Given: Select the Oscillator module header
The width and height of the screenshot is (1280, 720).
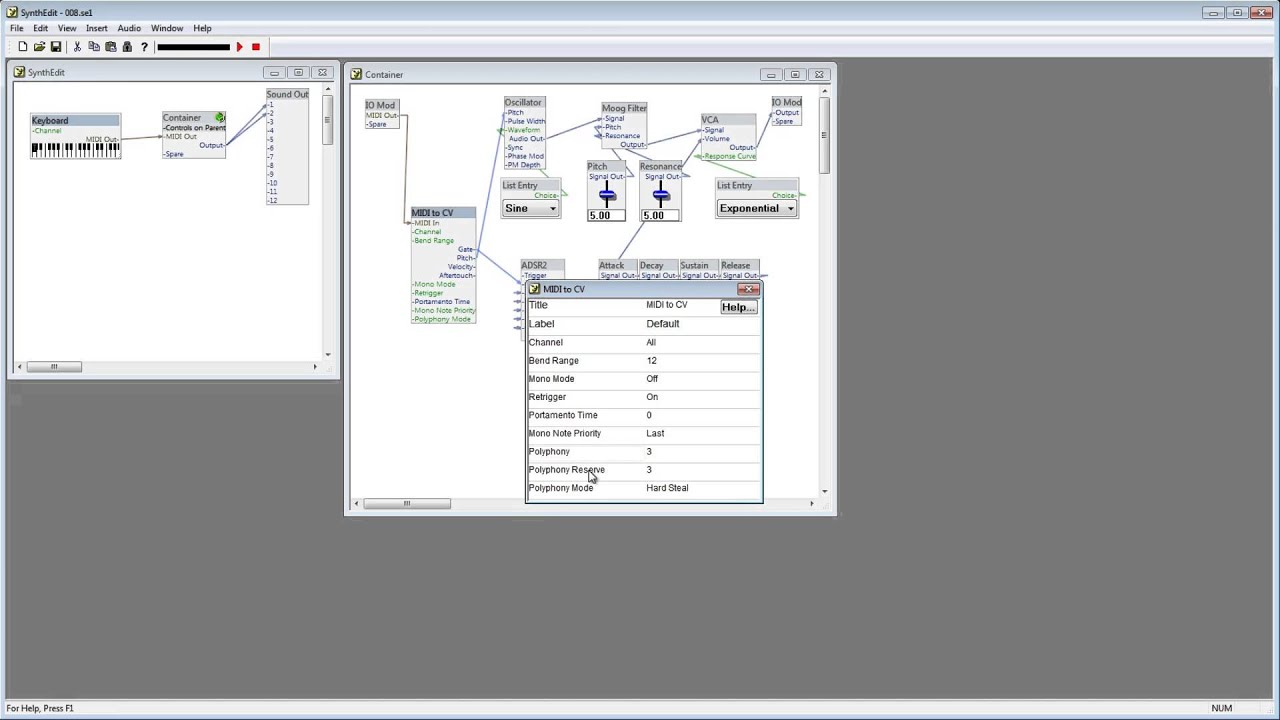Looking at the screenshot, I should [x=524, y=102].
